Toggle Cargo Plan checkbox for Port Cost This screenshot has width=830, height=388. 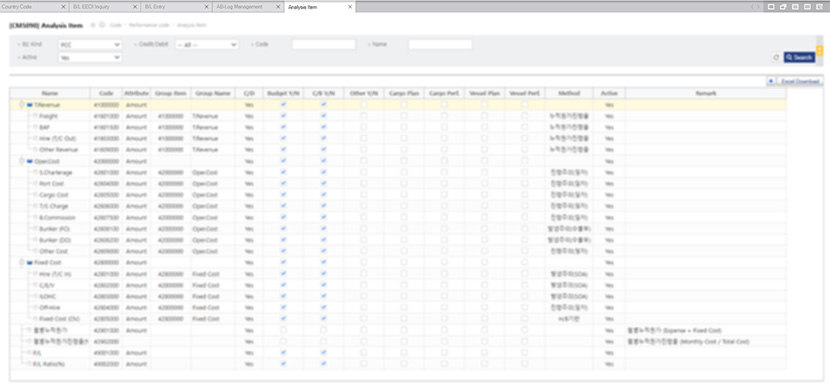coord(404,184)
